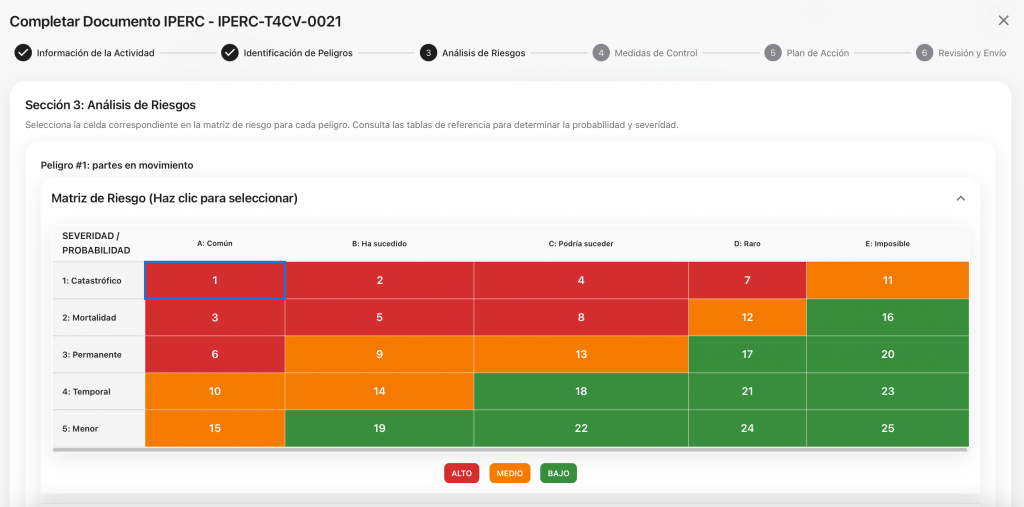
Task: Click the checkmark icon for Identificación de Peligros
Action: 230,53
